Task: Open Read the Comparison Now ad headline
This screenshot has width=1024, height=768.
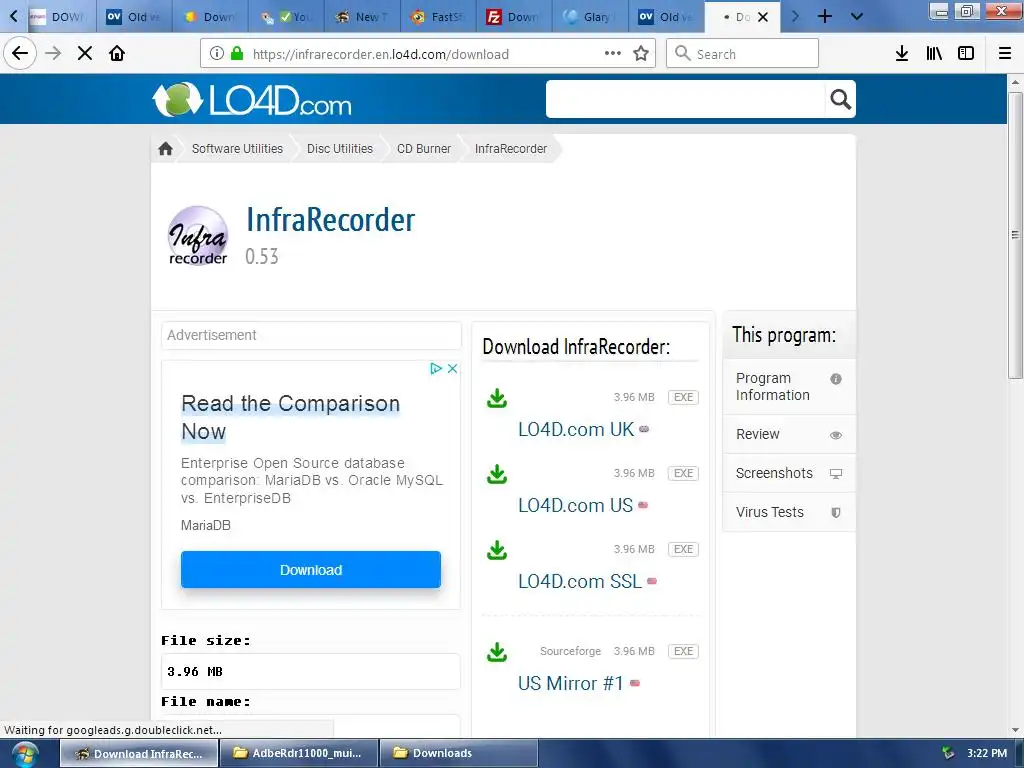Action: tap(291, 417)
